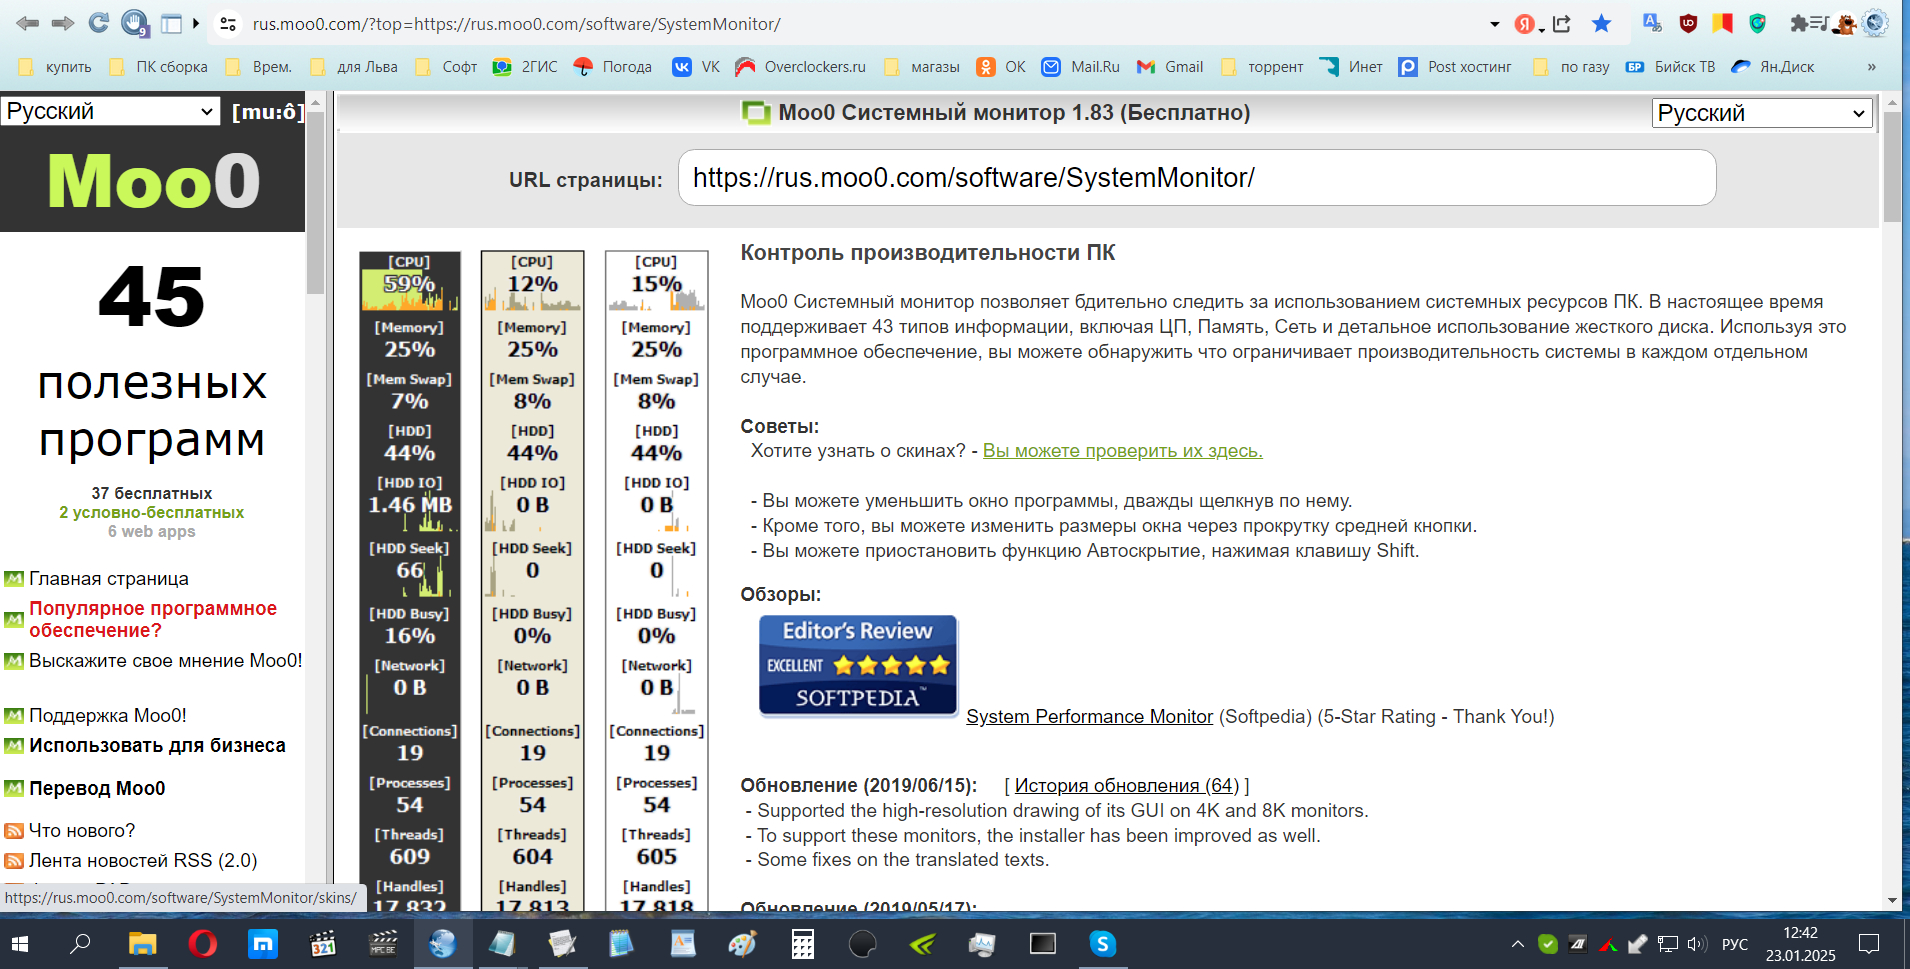
Task: Open the VK bookmark
Action: [x=696, y=67]
